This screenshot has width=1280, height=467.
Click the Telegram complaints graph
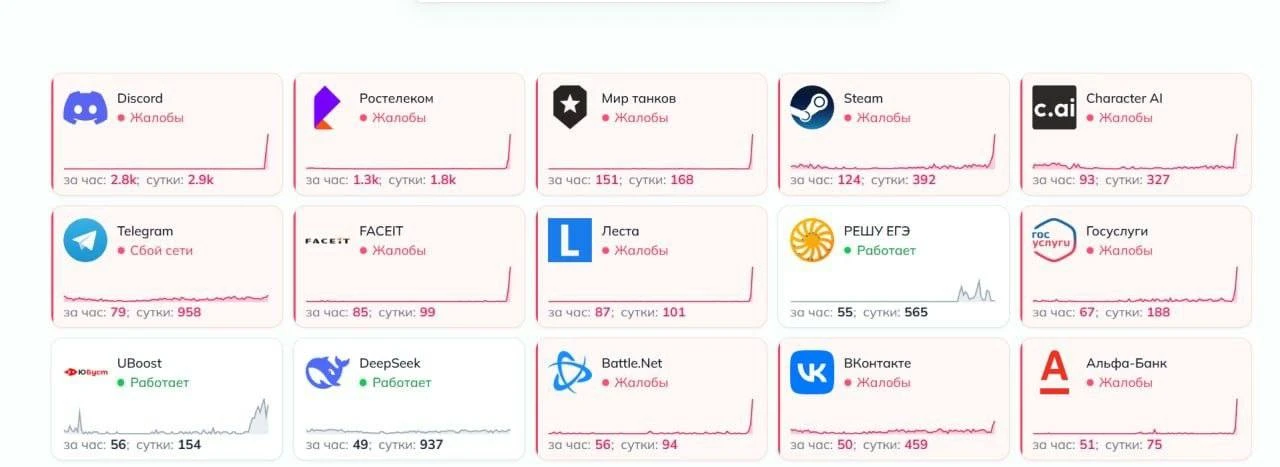pyautogui.click(x=166, y=296)
